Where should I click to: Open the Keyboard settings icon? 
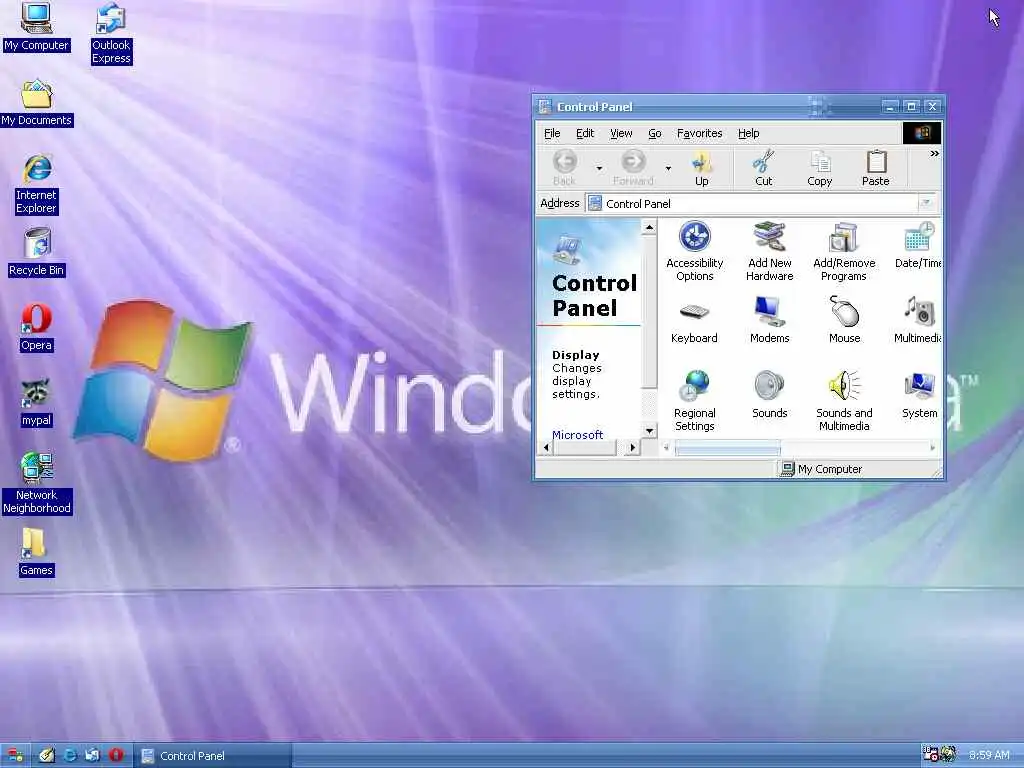pos(694,321)
